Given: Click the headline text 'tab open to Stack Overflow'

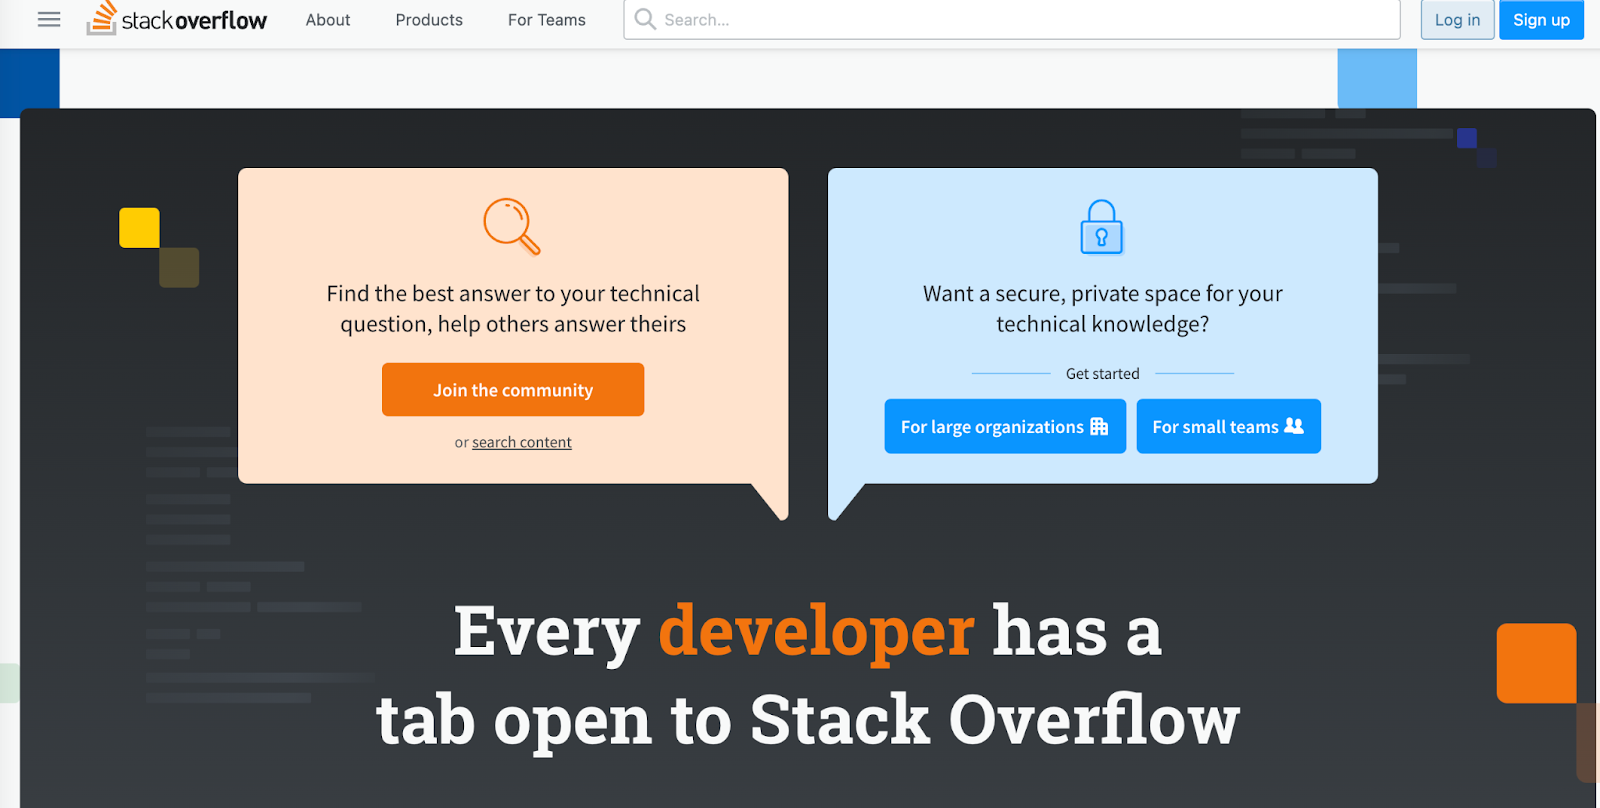Looking at the screenshot, I should click(808, 720).
